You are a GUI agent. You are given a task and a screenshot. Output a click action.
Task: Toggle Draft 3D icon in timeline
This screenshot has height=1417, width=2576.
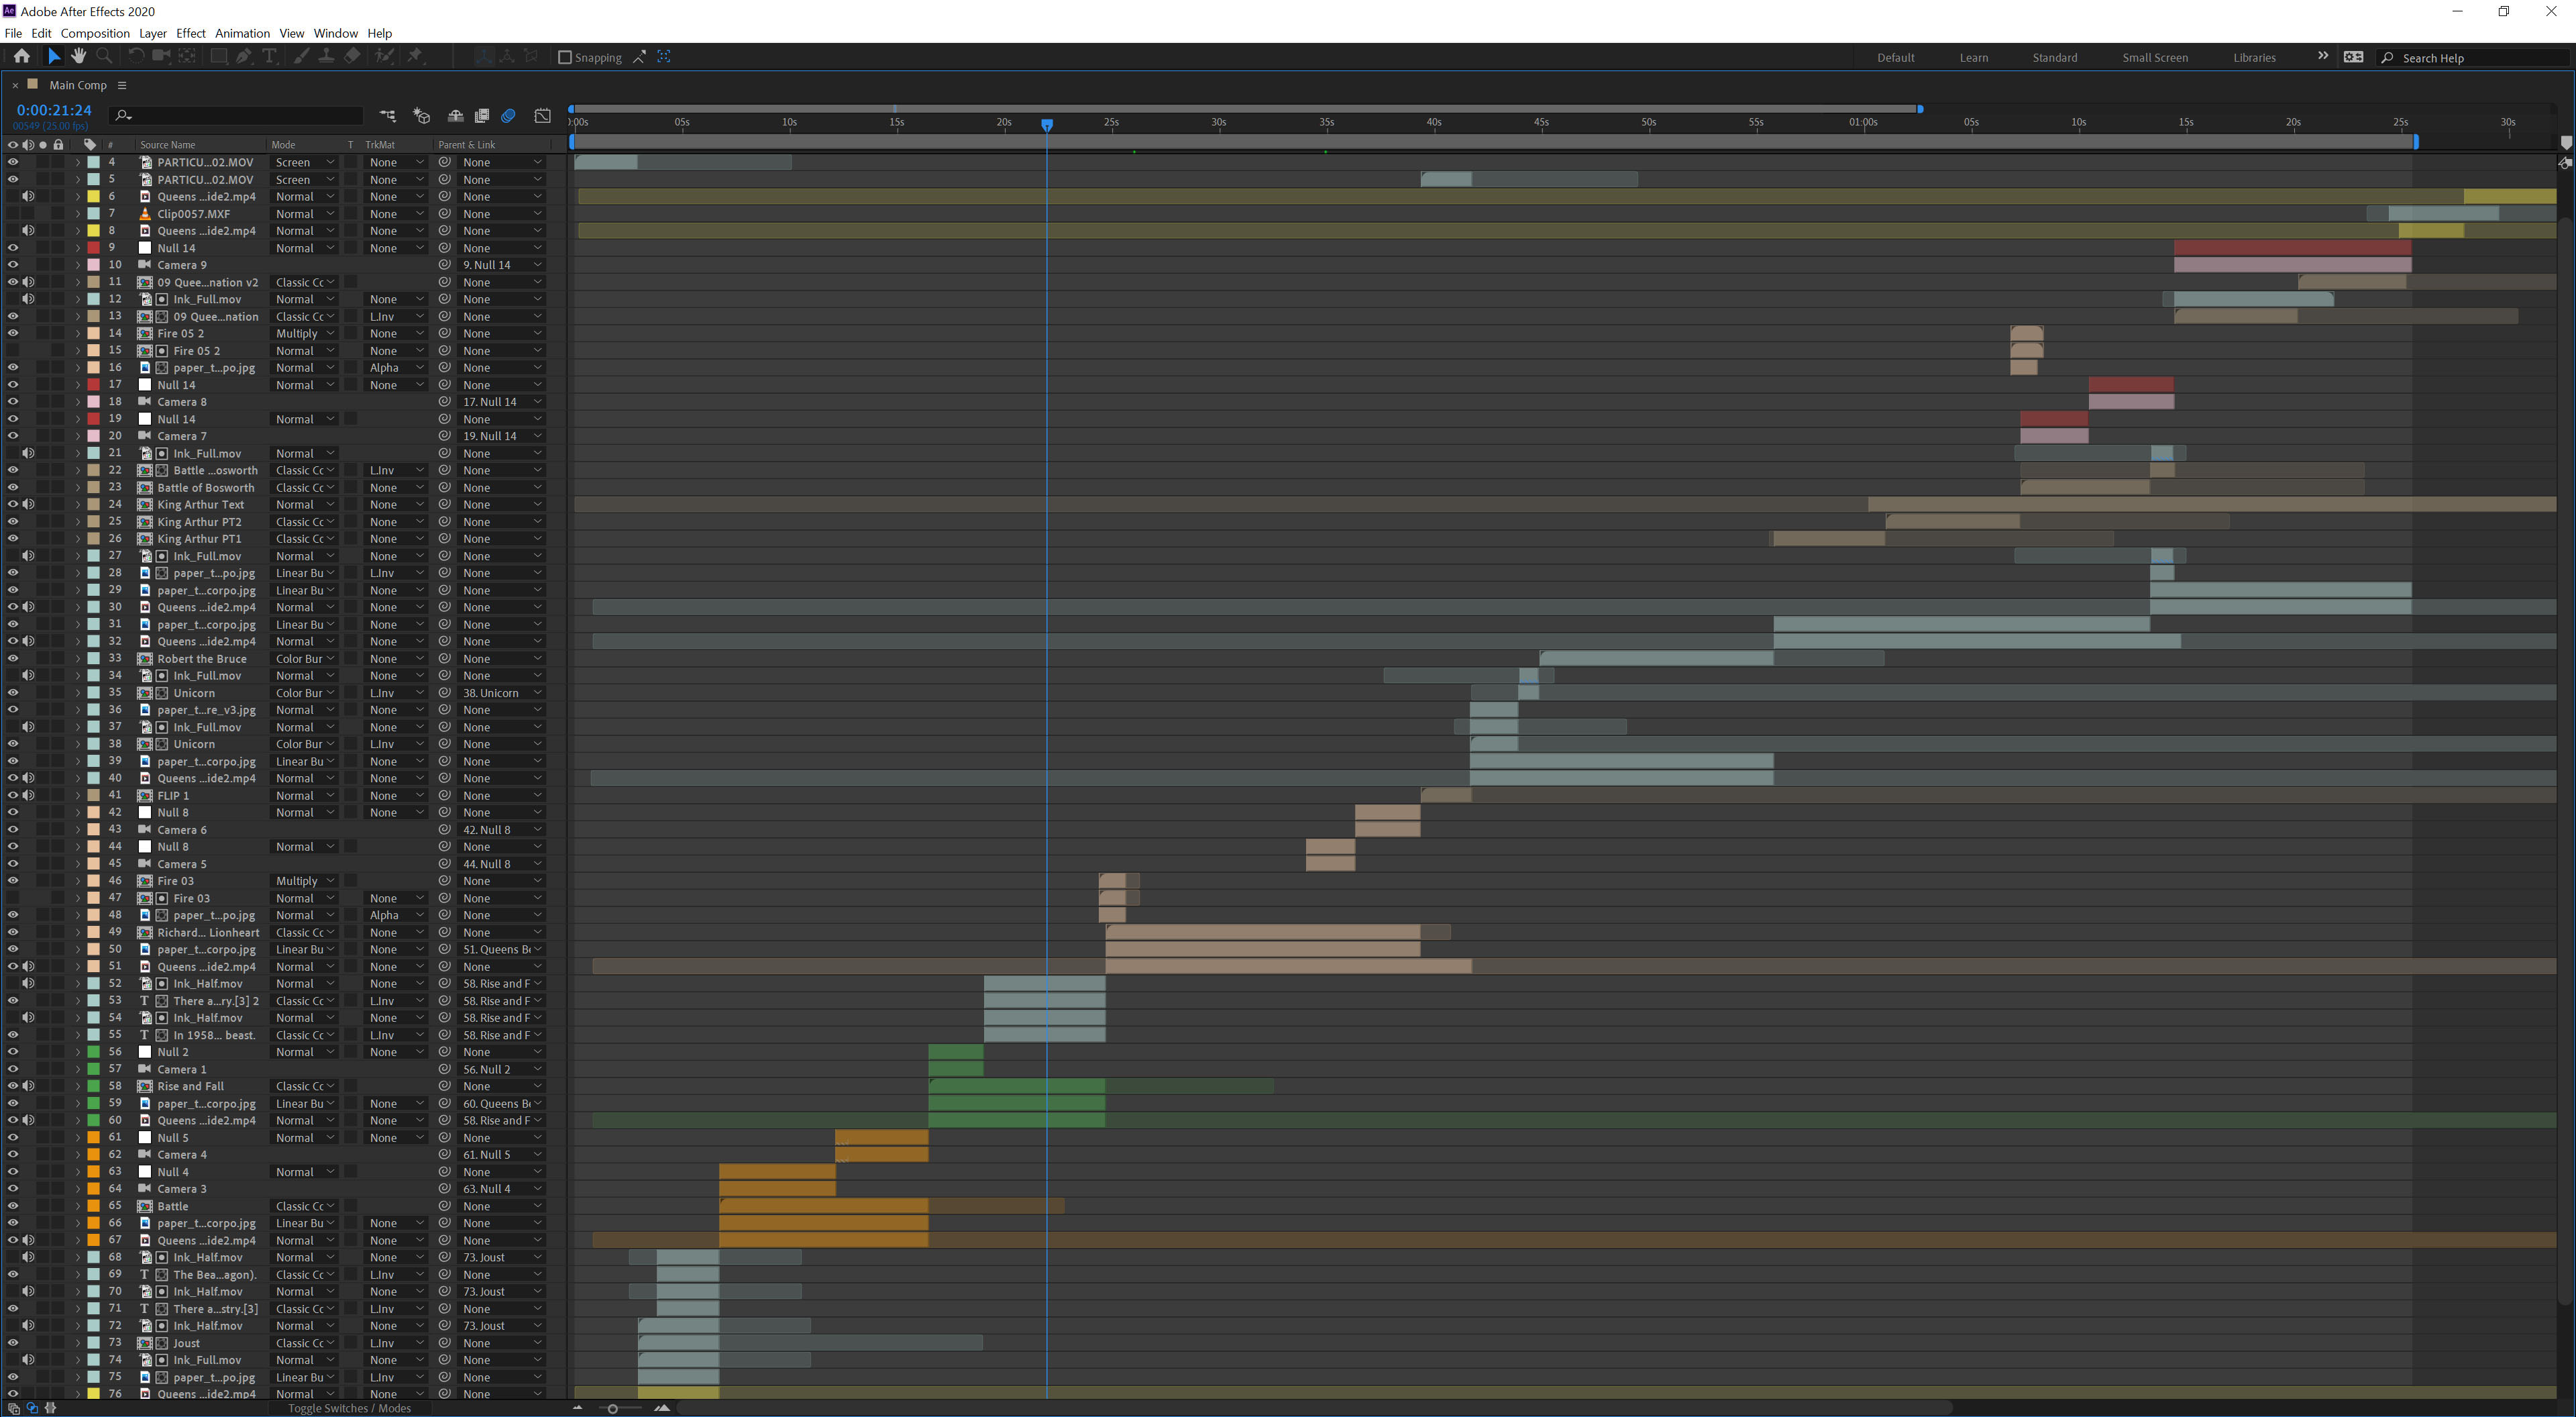point(422,116)
